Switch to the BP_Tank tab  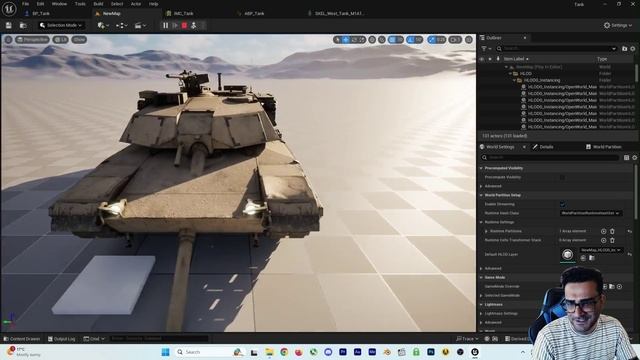pyautogui.click(x=41, y=13)
